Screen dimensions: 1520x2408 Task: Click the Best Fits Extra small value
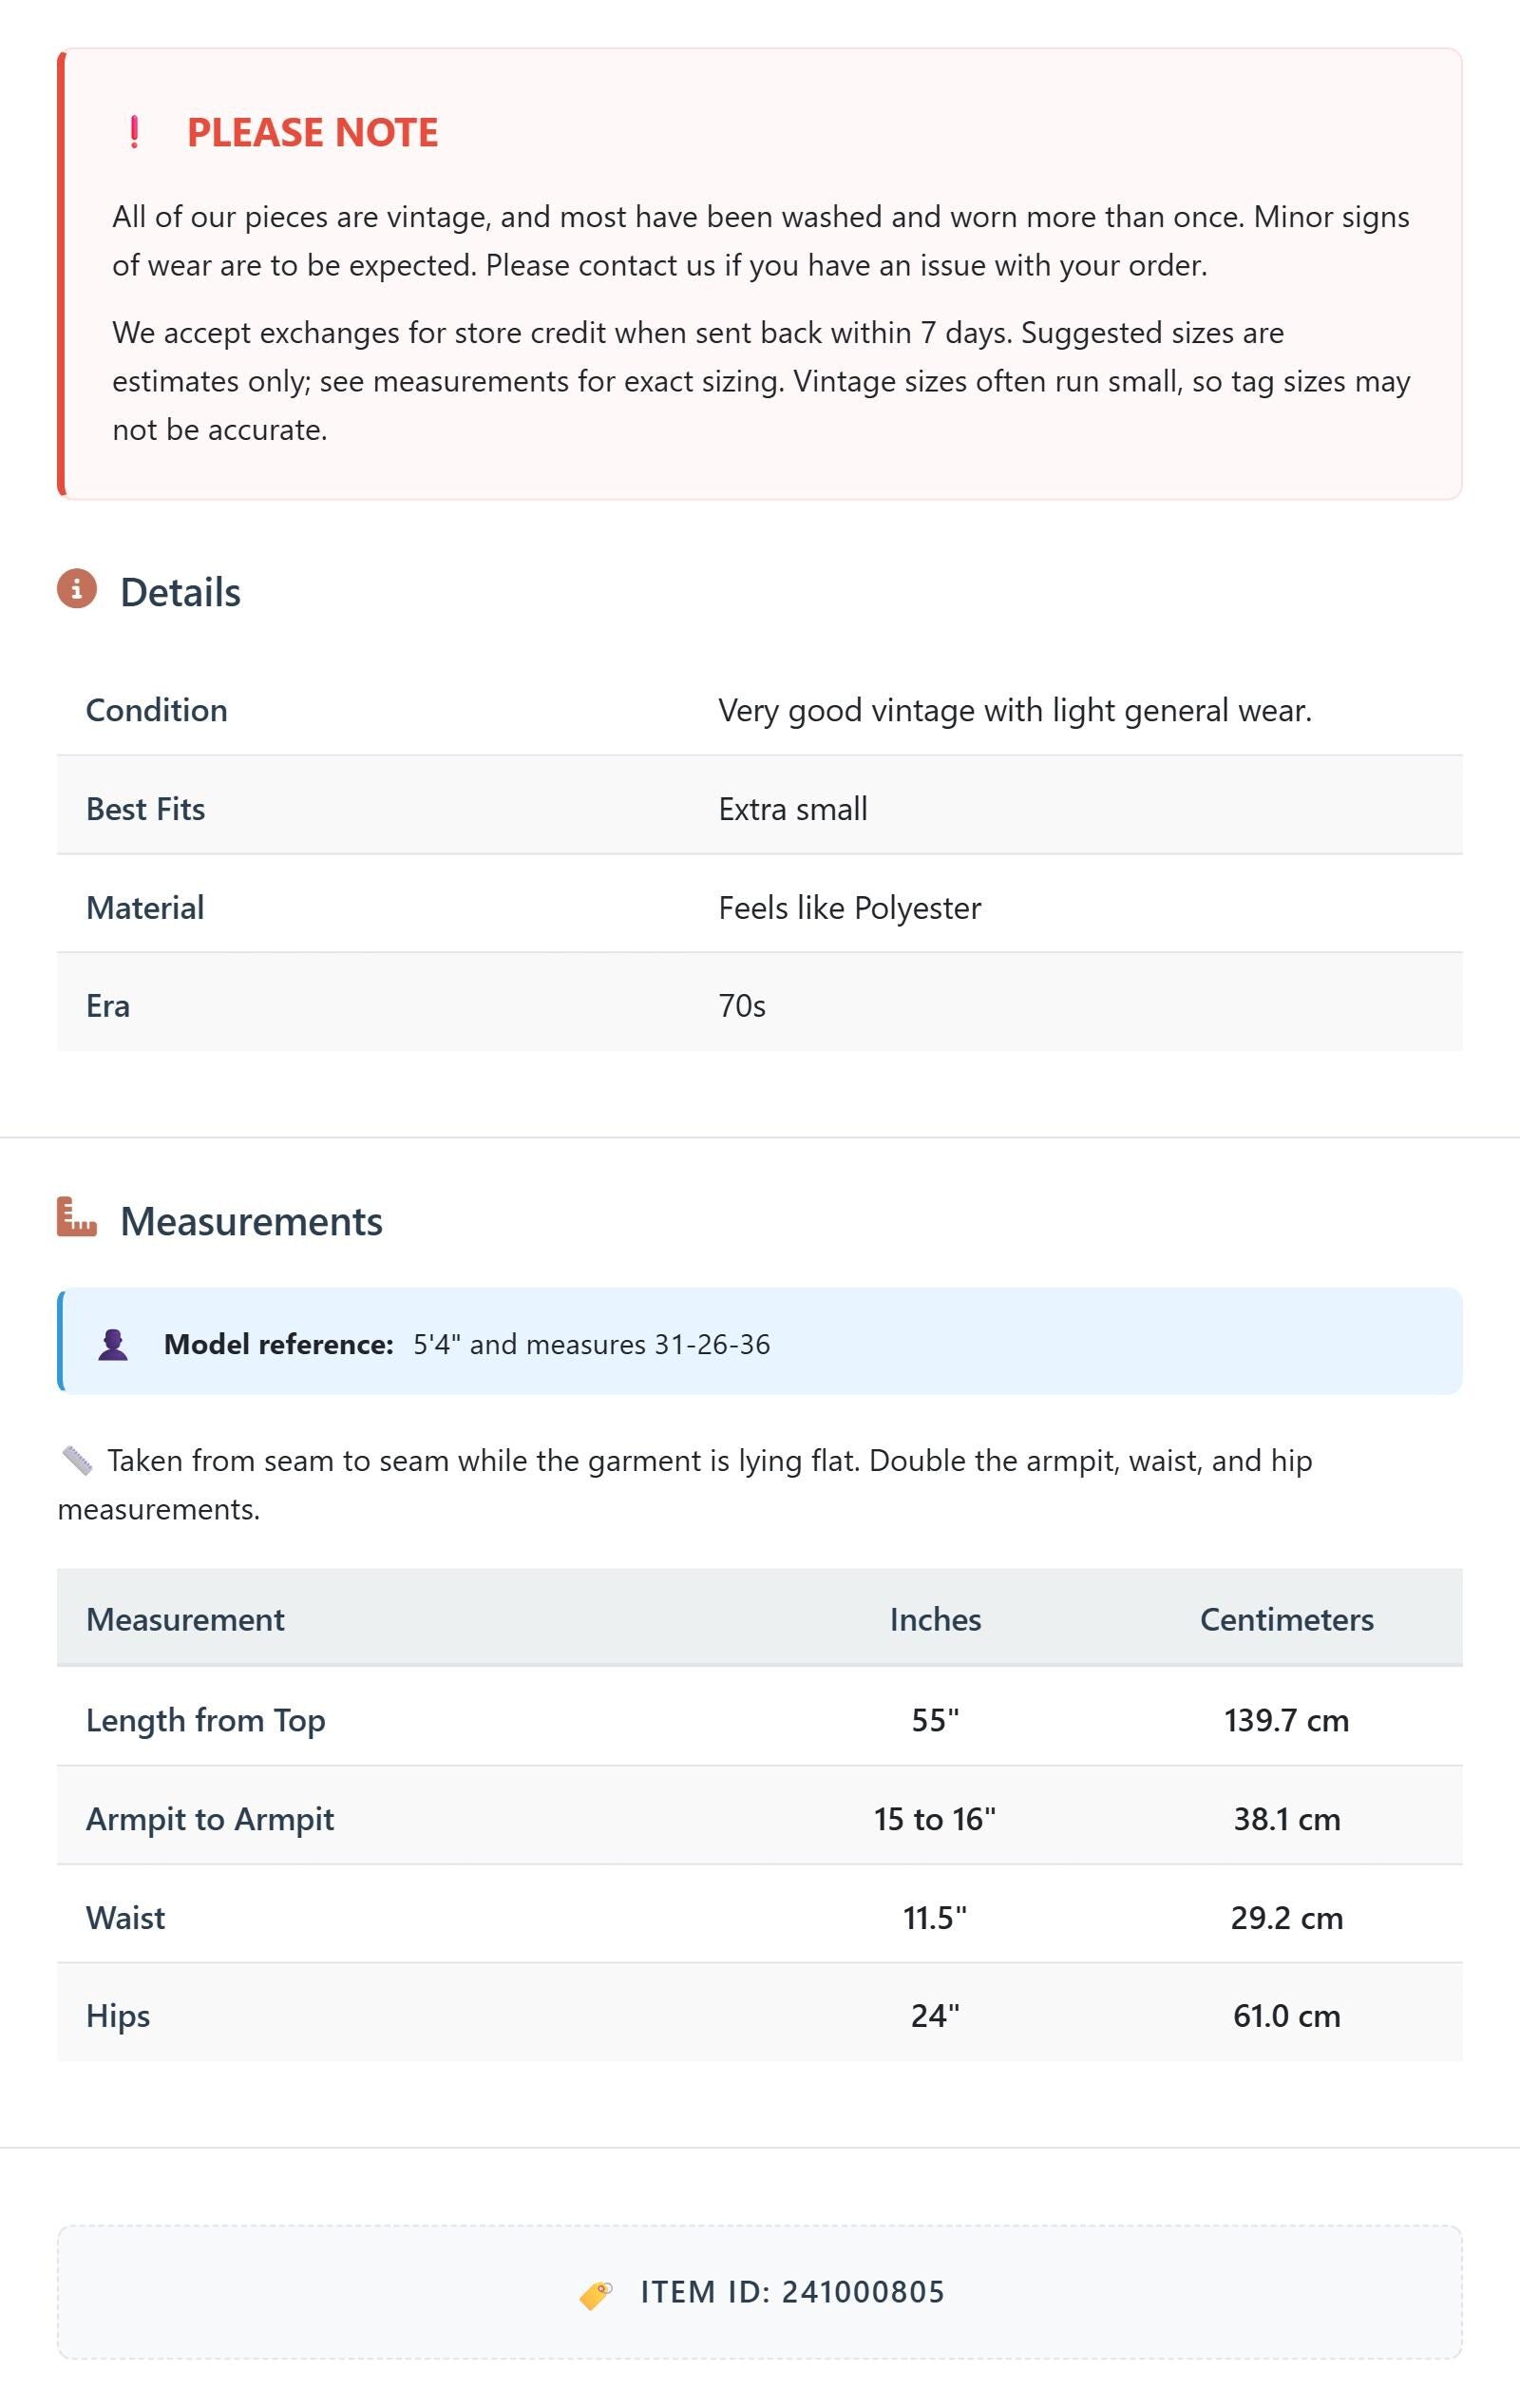pyautogui.click(x=793, y=809)
